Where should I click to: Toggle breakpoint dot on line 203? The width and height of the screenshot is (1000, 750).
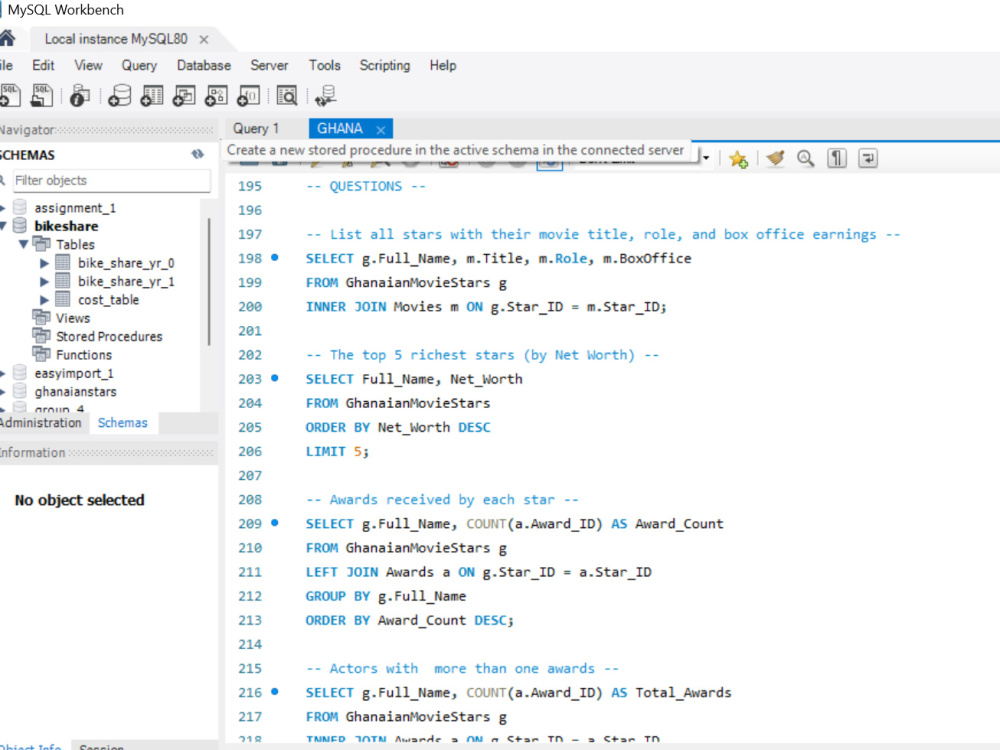coord(275,378)
